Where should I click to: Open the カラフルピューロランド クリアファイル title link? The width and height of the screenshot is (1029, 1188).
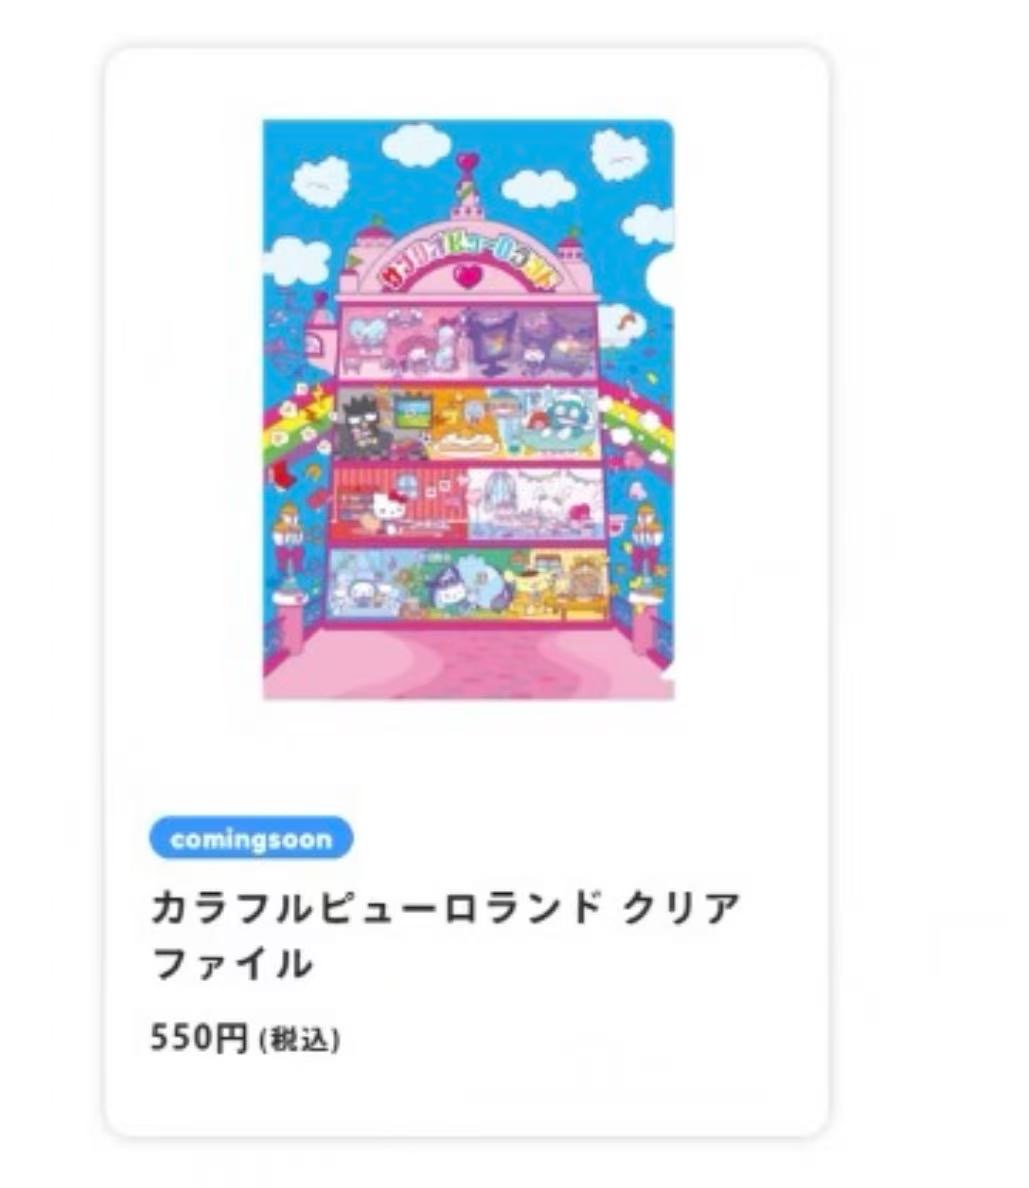(445, 935)
